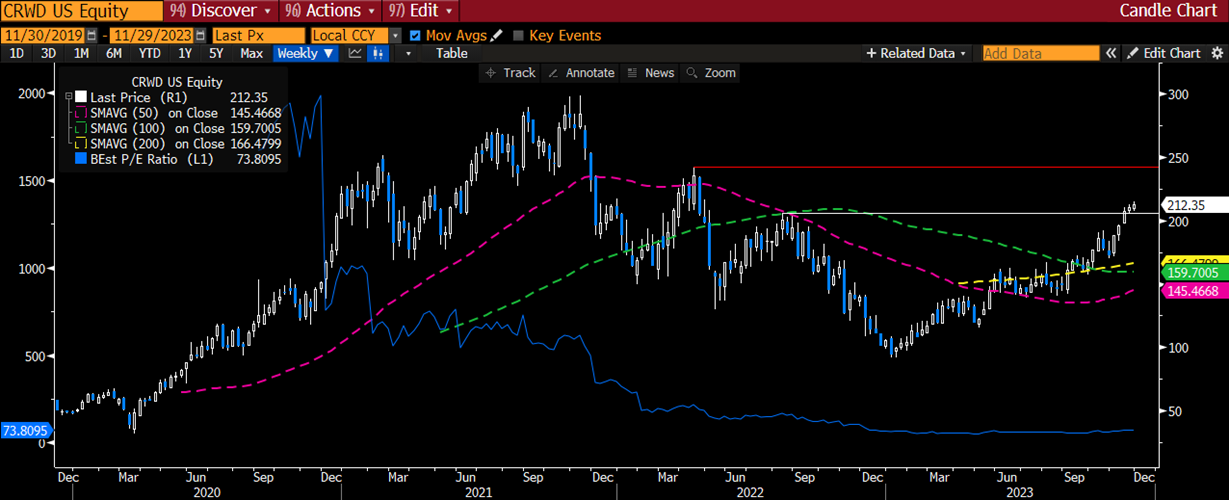Click the 73.8095 P/E axis label
The image size is (1229, 500).
pos(26,429)
